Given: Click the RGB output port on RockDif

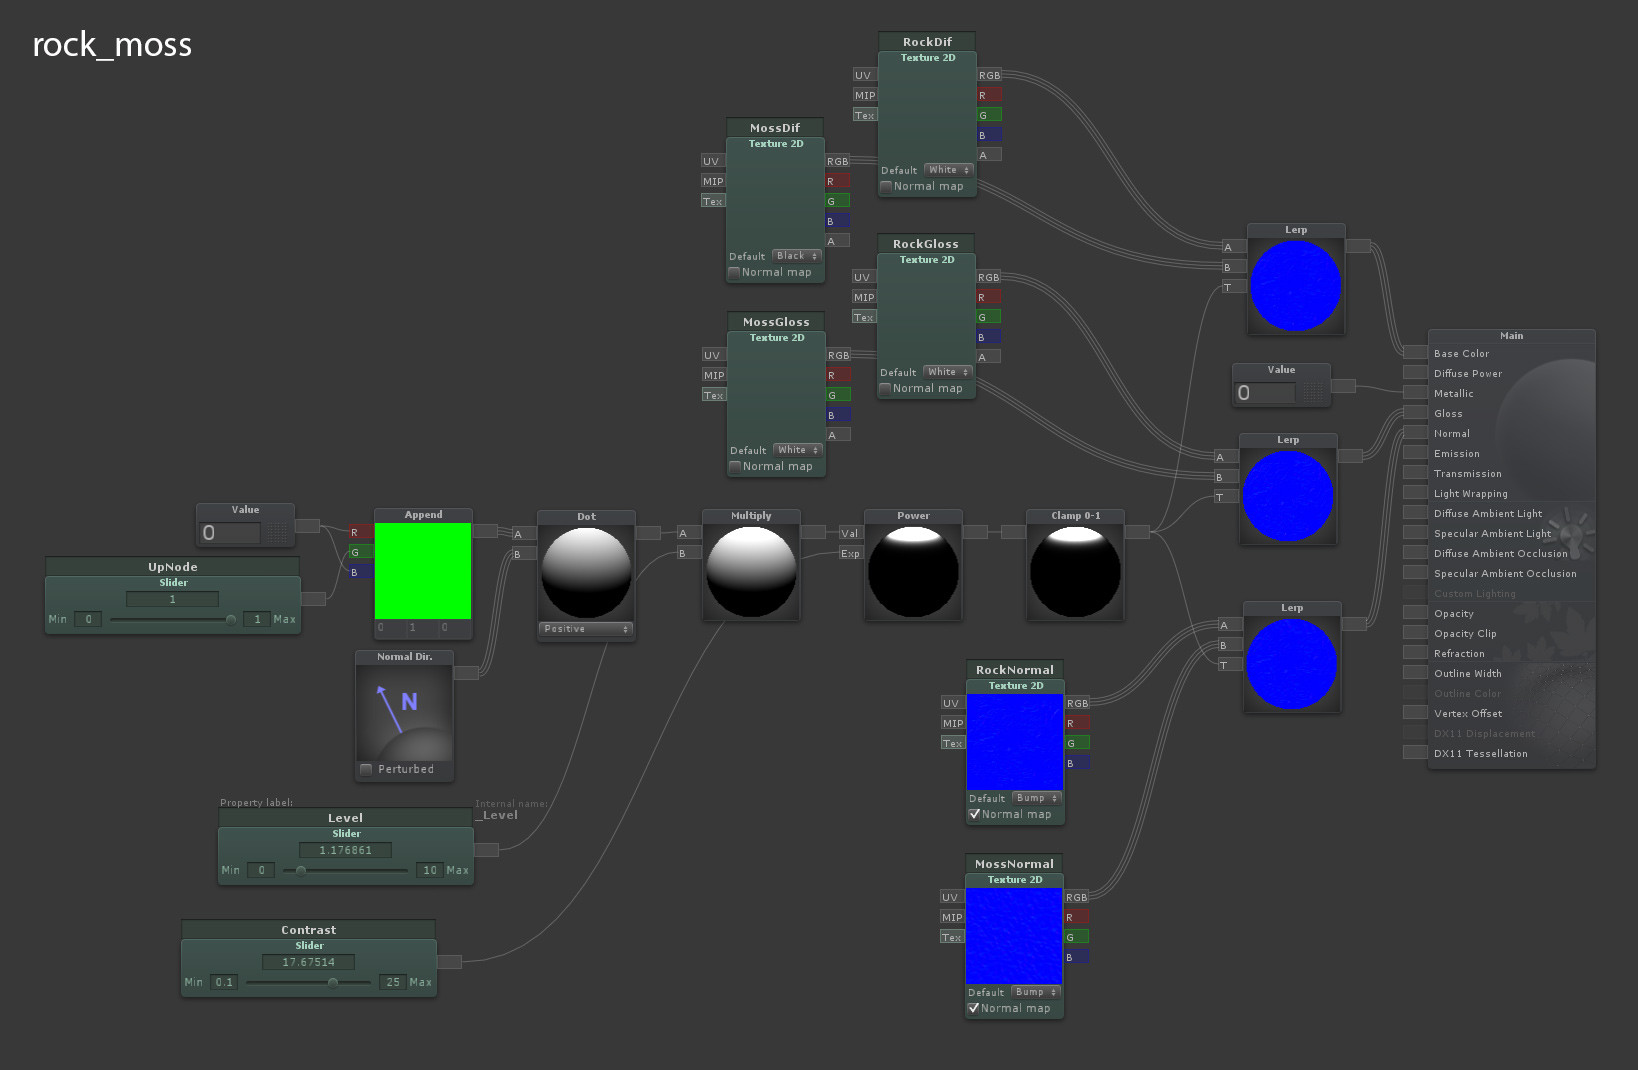Looking at the screenshot, I should (x=988, y=75).
